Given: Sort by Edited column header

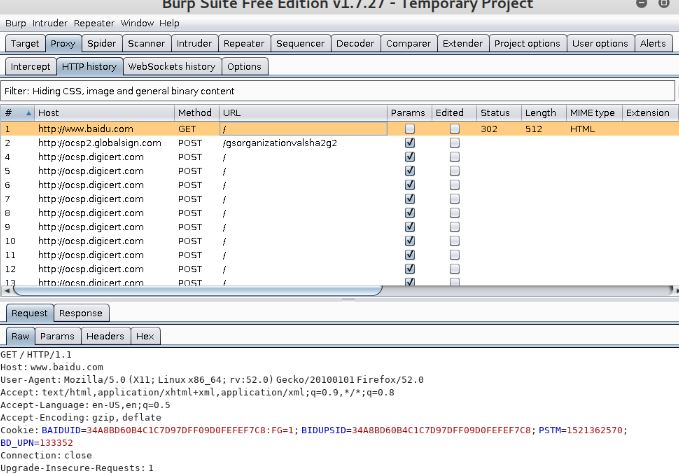Looking at the screenshot, I should pyautogui.click(x=454, y=113).
